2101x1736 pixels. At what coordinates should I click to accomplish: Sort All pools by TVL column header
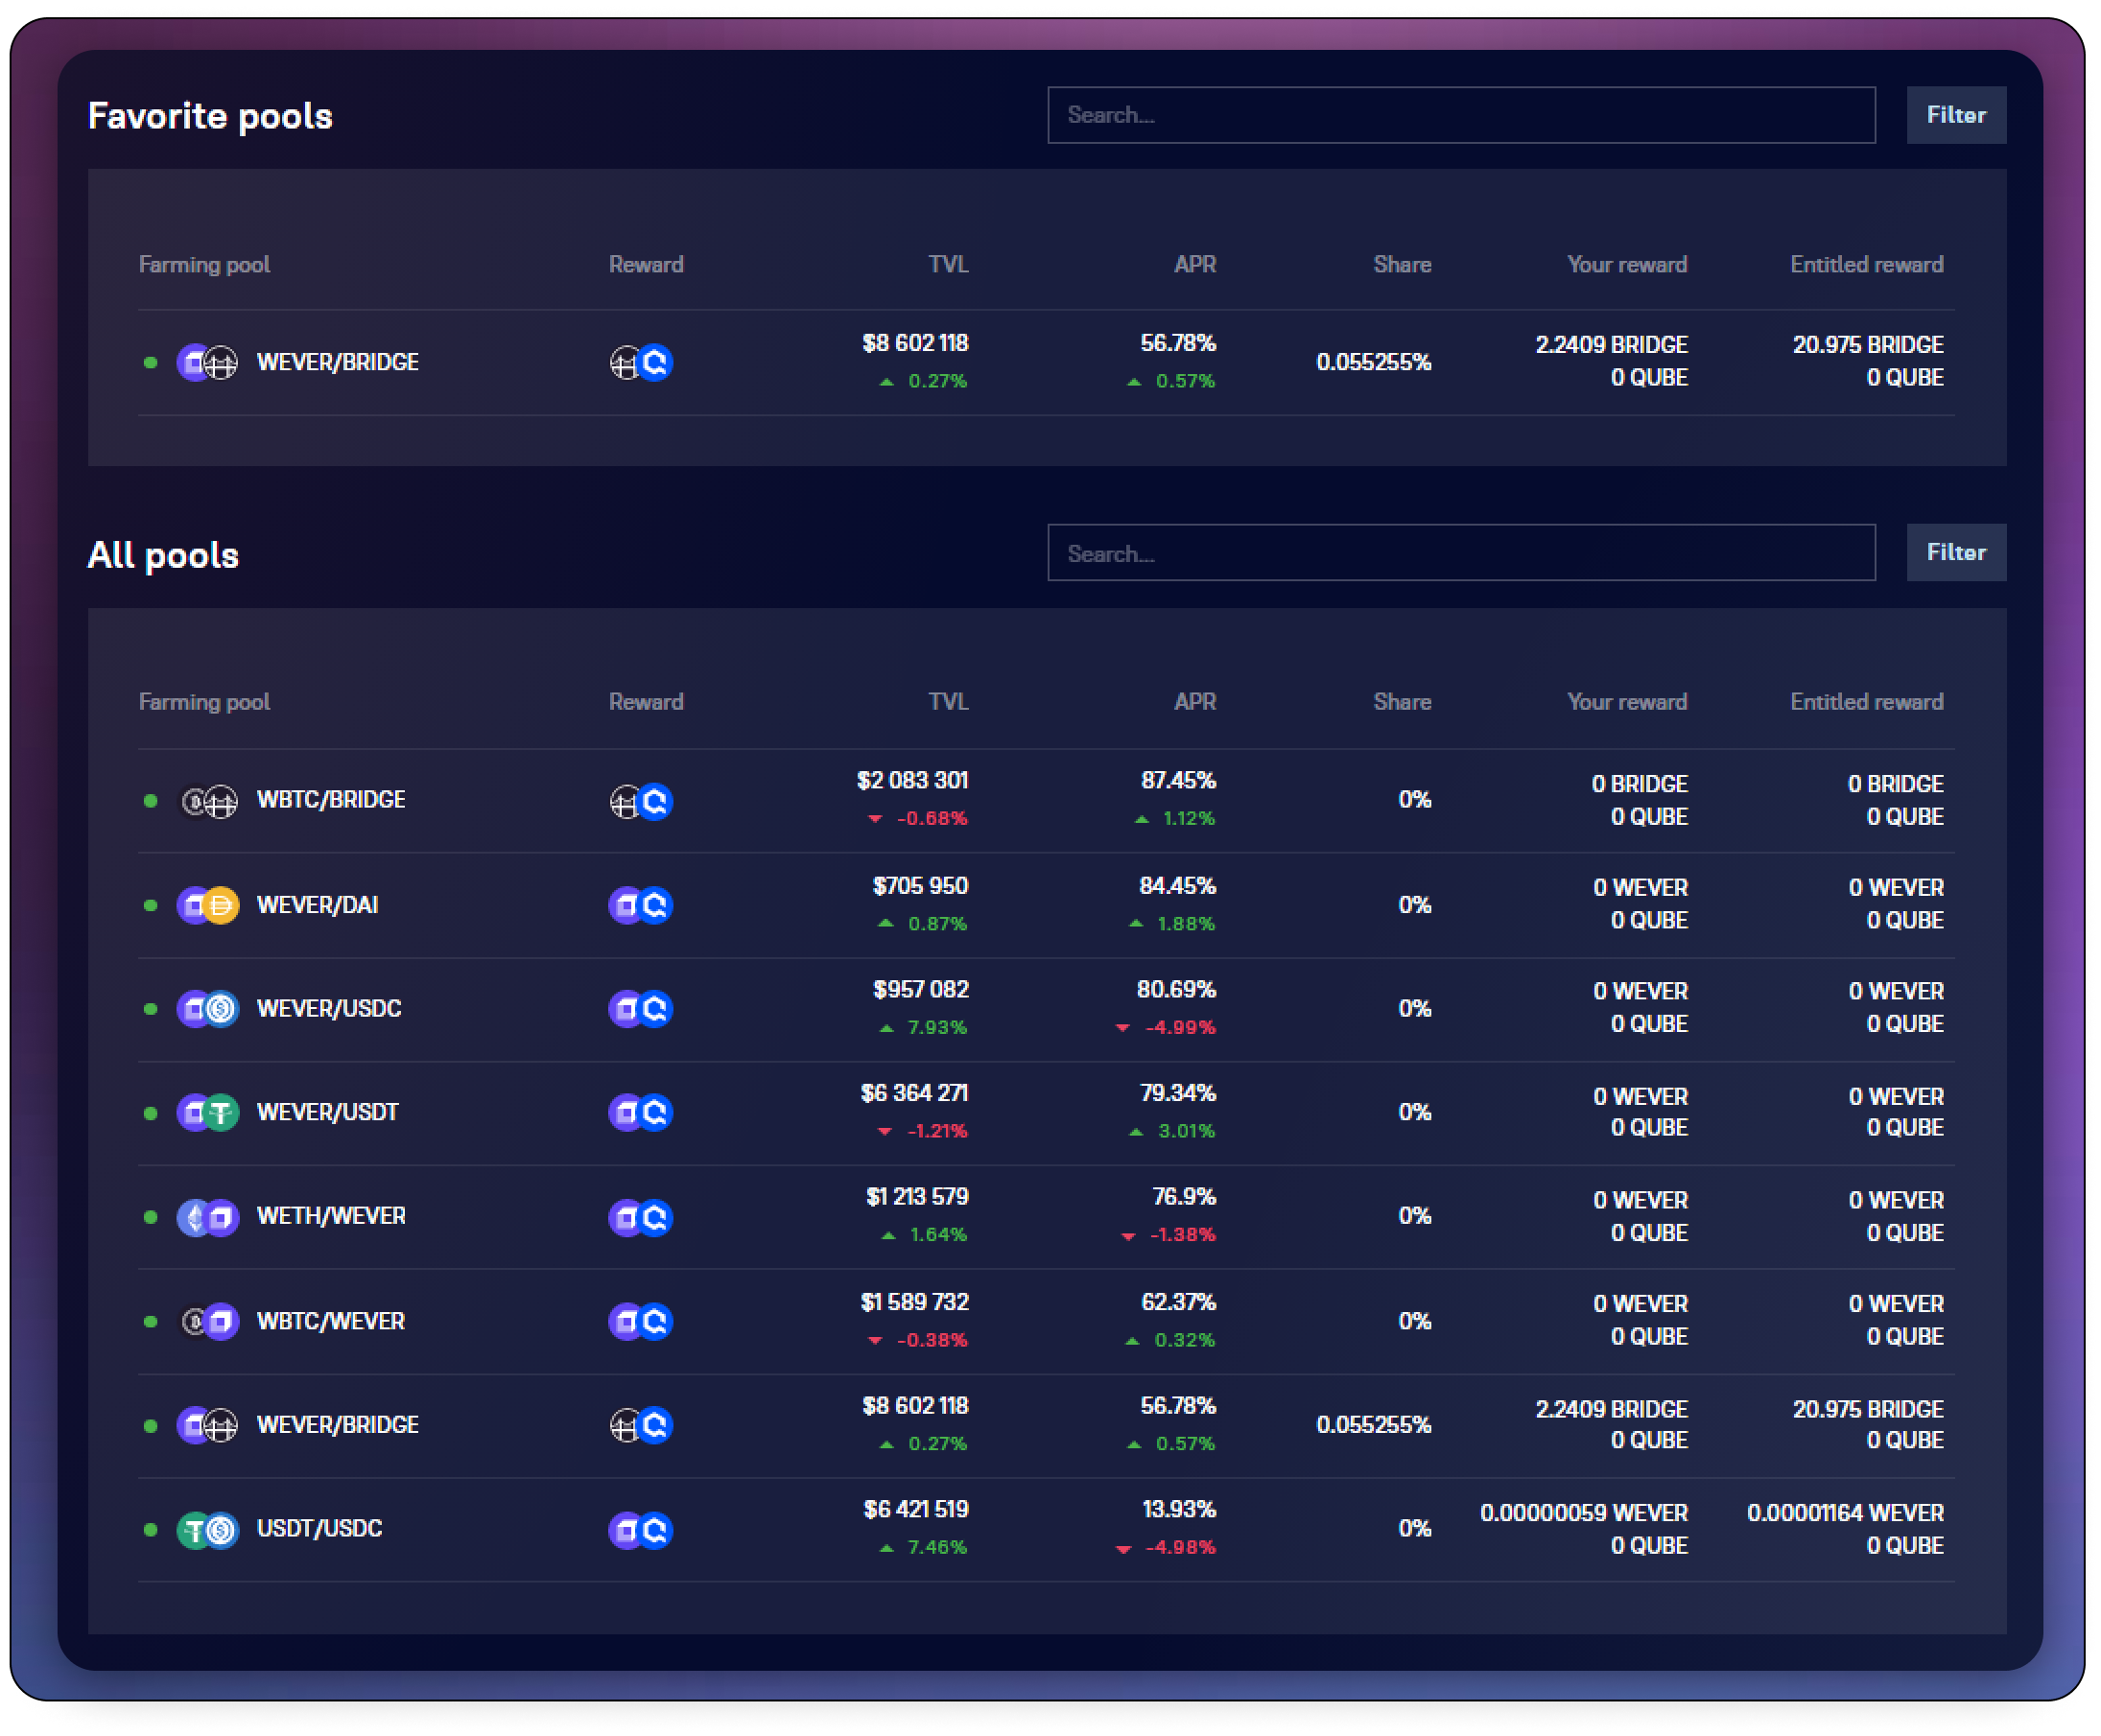click(947, 702)
